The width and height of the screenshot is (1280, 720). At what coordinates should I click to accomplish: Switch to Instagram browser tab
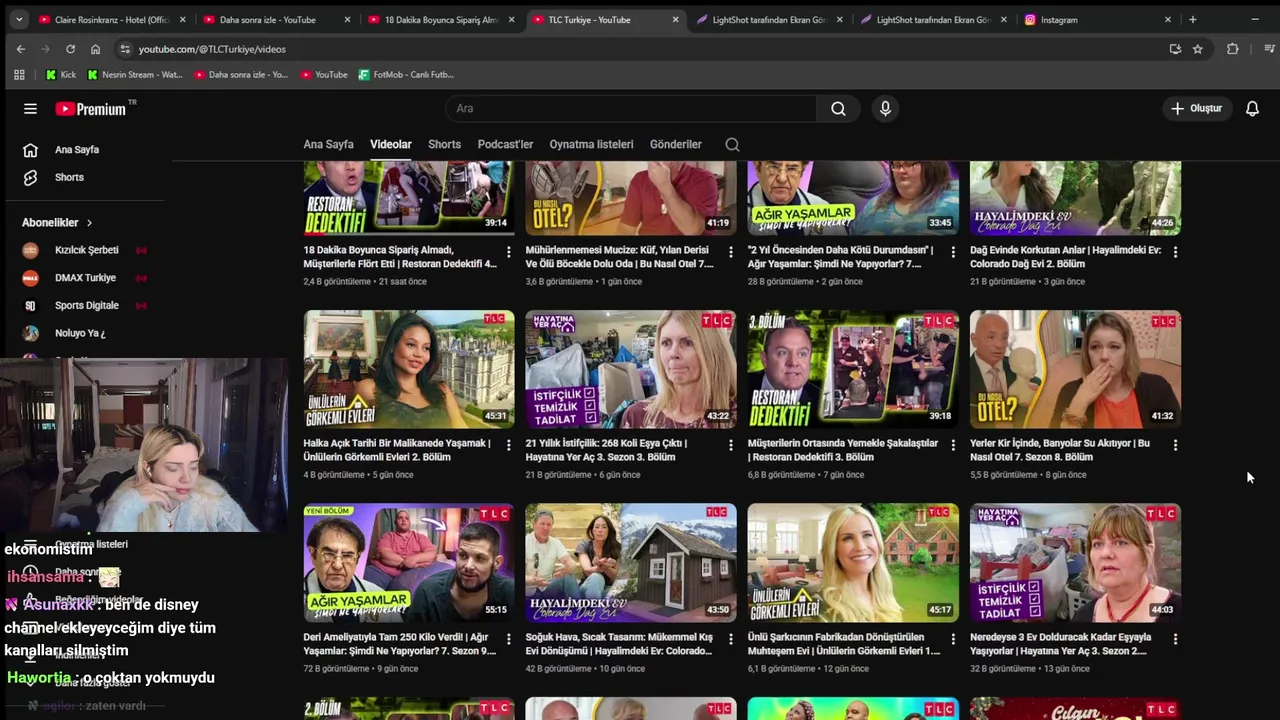pos(1098,20)
